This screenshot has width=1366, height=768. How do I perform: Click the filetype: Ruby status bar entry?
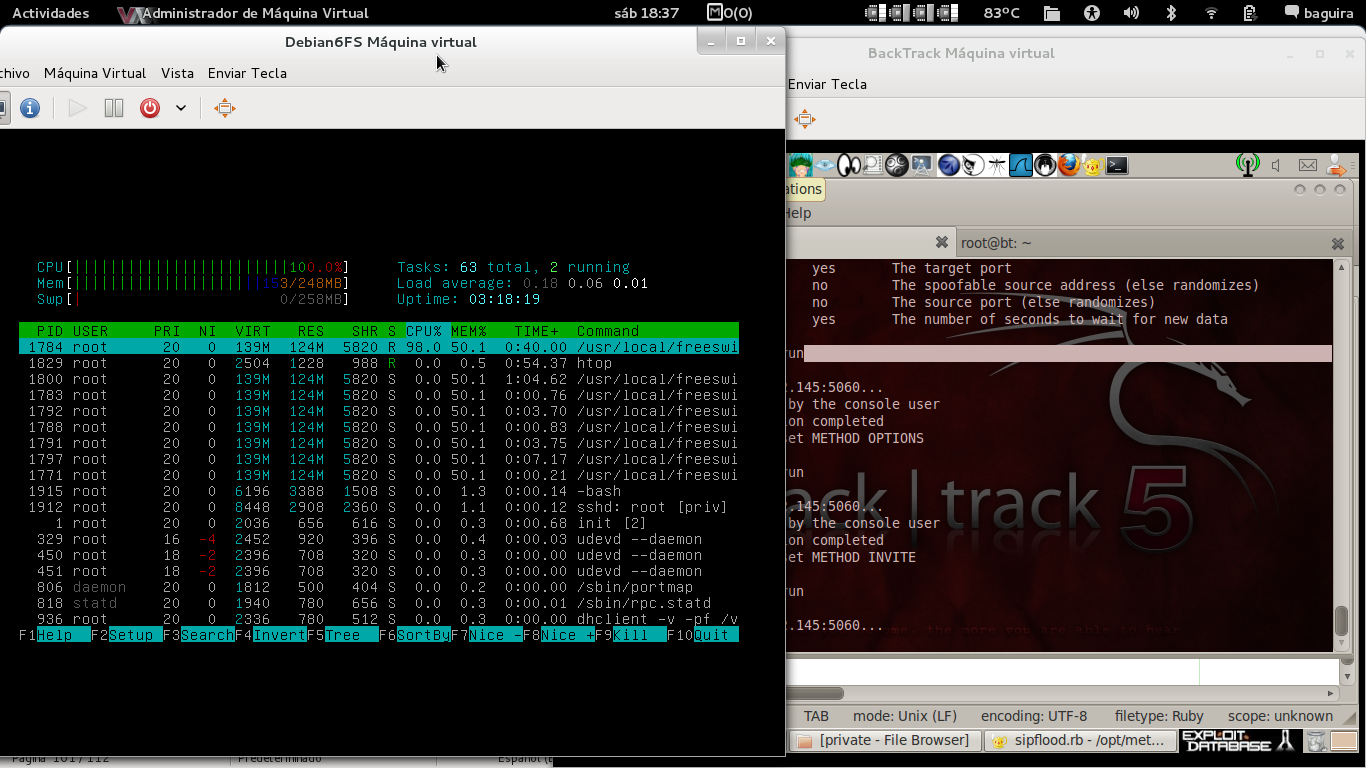click(1159, 716)
